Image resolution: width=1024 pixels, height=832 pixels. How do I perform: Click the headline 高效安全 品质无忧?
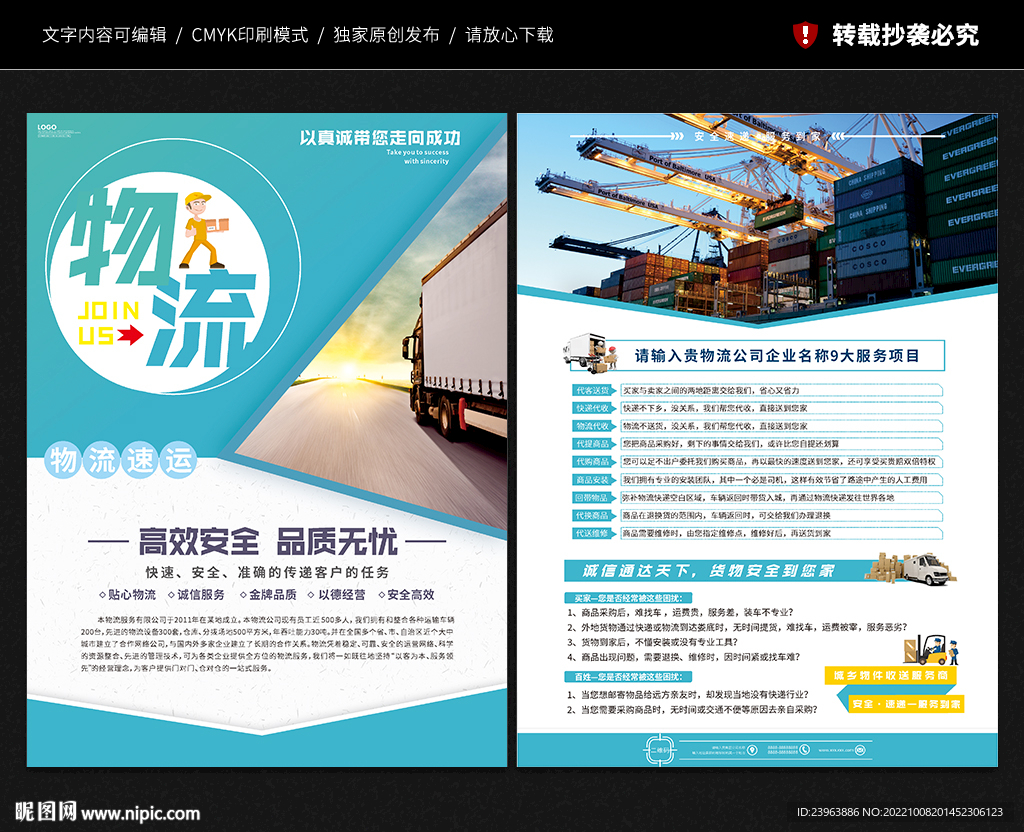pos(268,541)
